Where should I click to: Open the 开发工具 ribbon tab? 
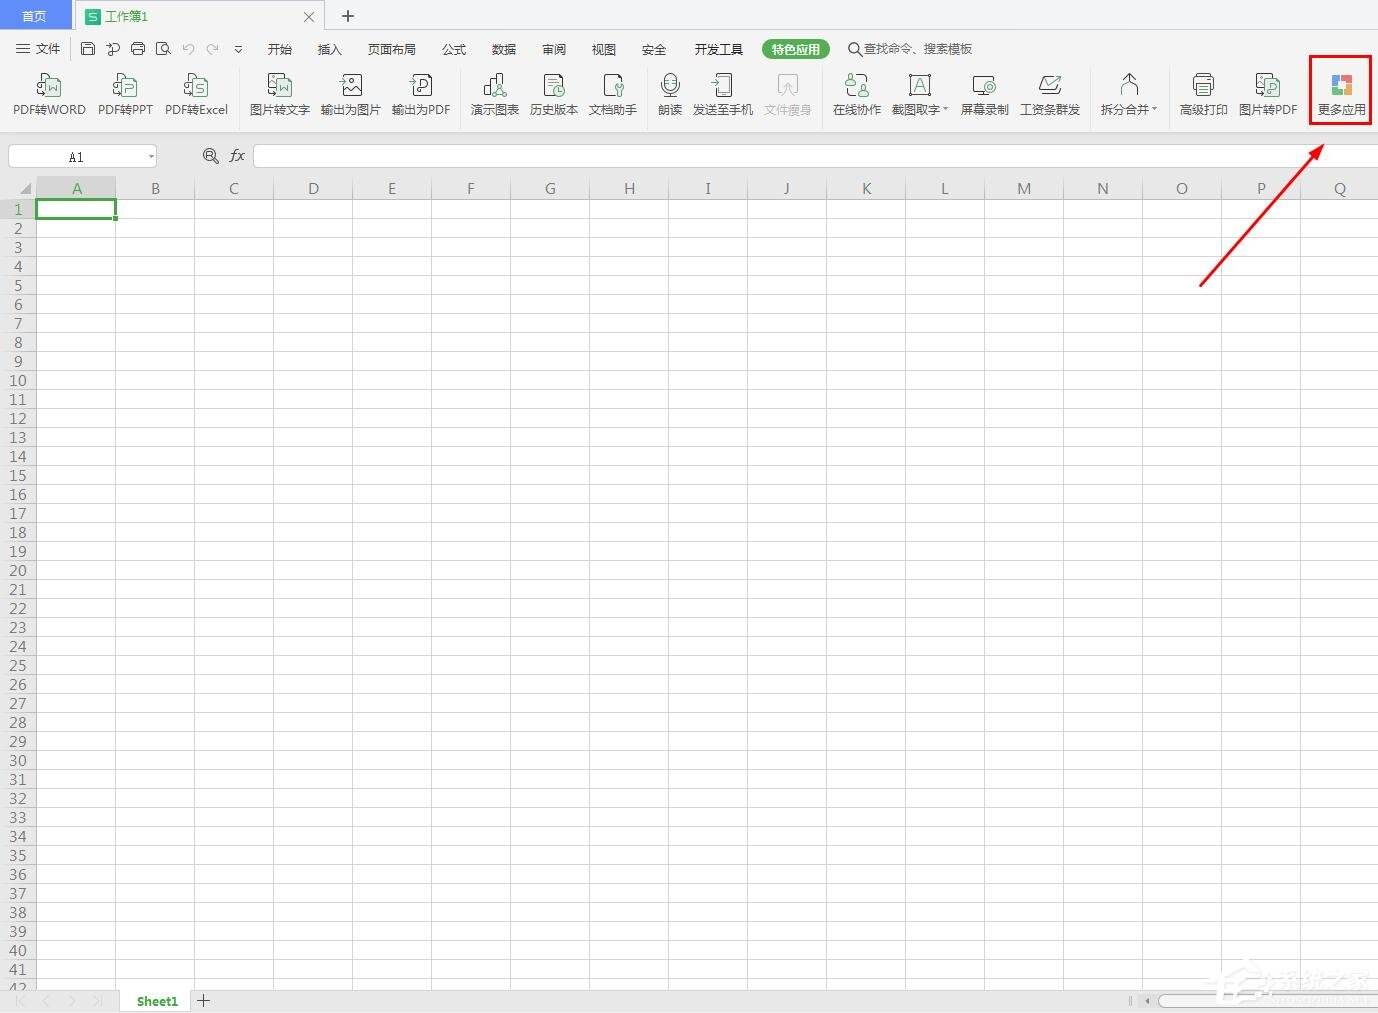tap(719, 49)
